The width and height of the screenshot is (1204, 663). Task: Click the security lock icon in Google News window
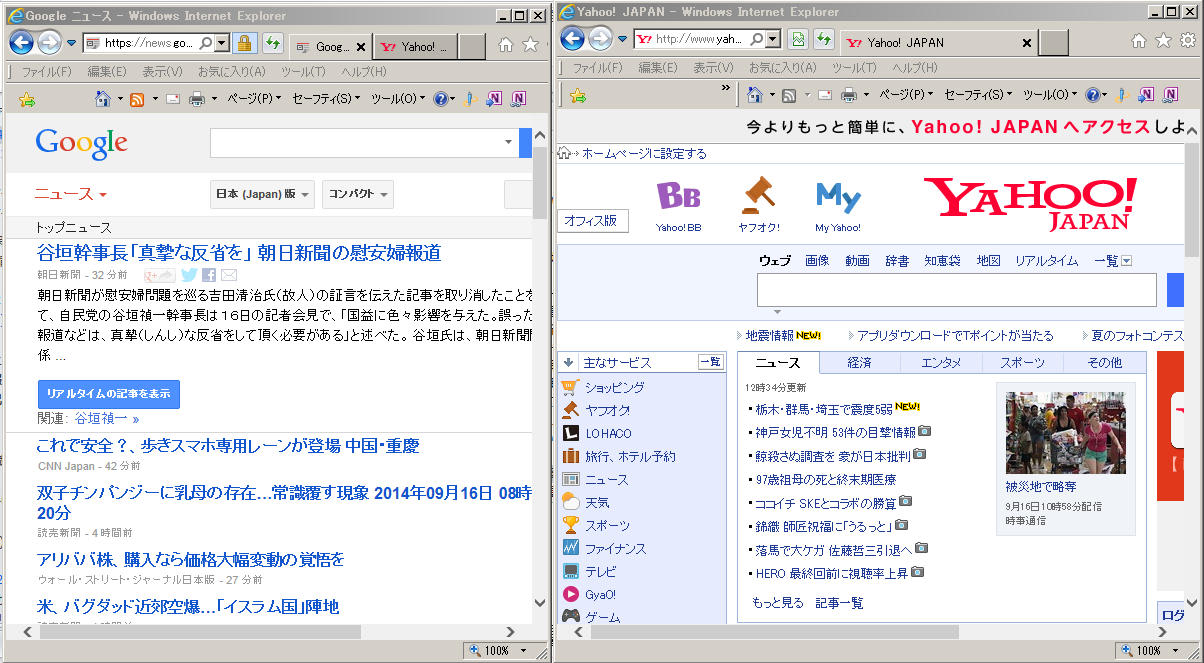243,44
